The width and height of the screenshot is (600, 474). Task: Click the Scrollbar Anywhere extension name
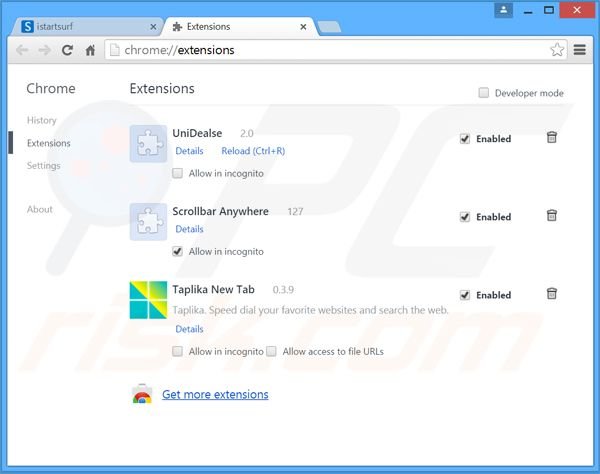(x=220, y=211)
